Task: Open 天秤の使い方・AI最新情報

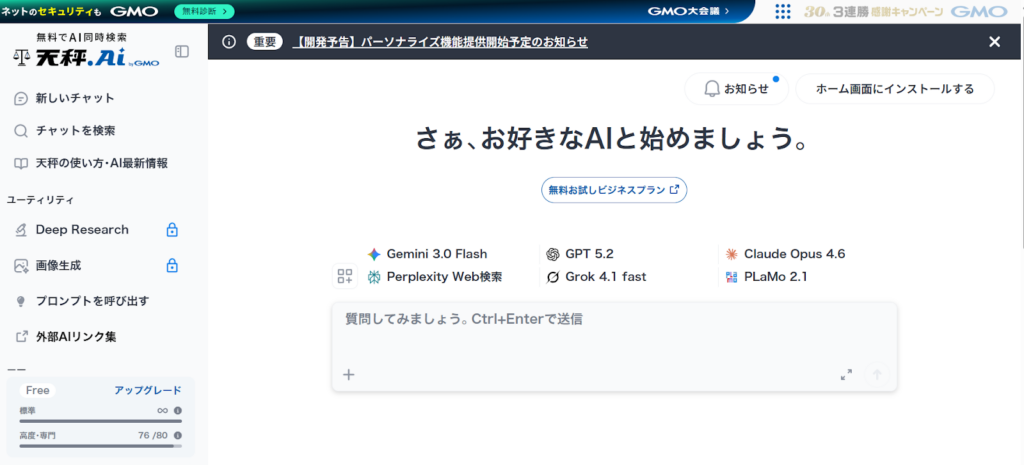Action: (91, 163)
